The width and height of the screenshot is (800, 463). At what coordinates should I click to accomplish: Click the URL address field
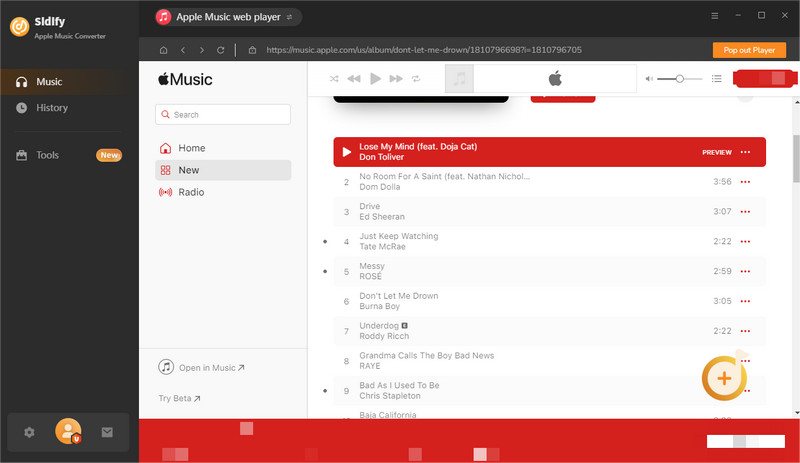click(x=424, y=50)
